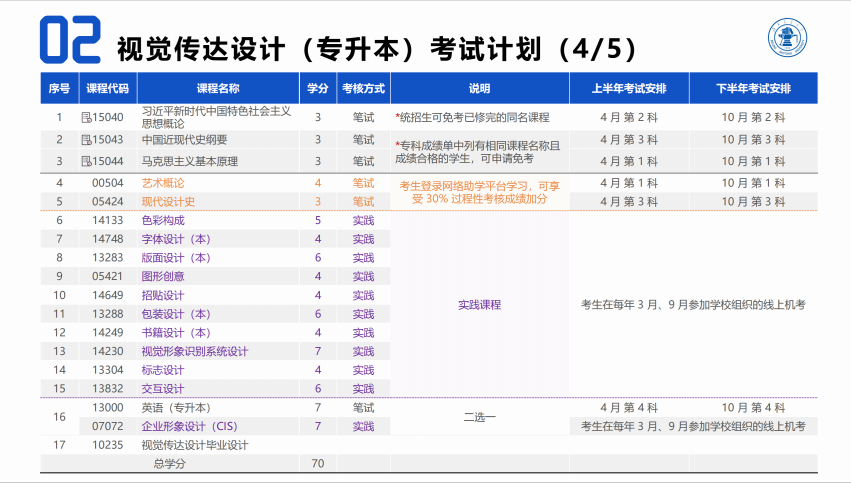This screenshot has height=483, width=851.
Task: Click the 二选一 description cell
Action: (479, 417)
